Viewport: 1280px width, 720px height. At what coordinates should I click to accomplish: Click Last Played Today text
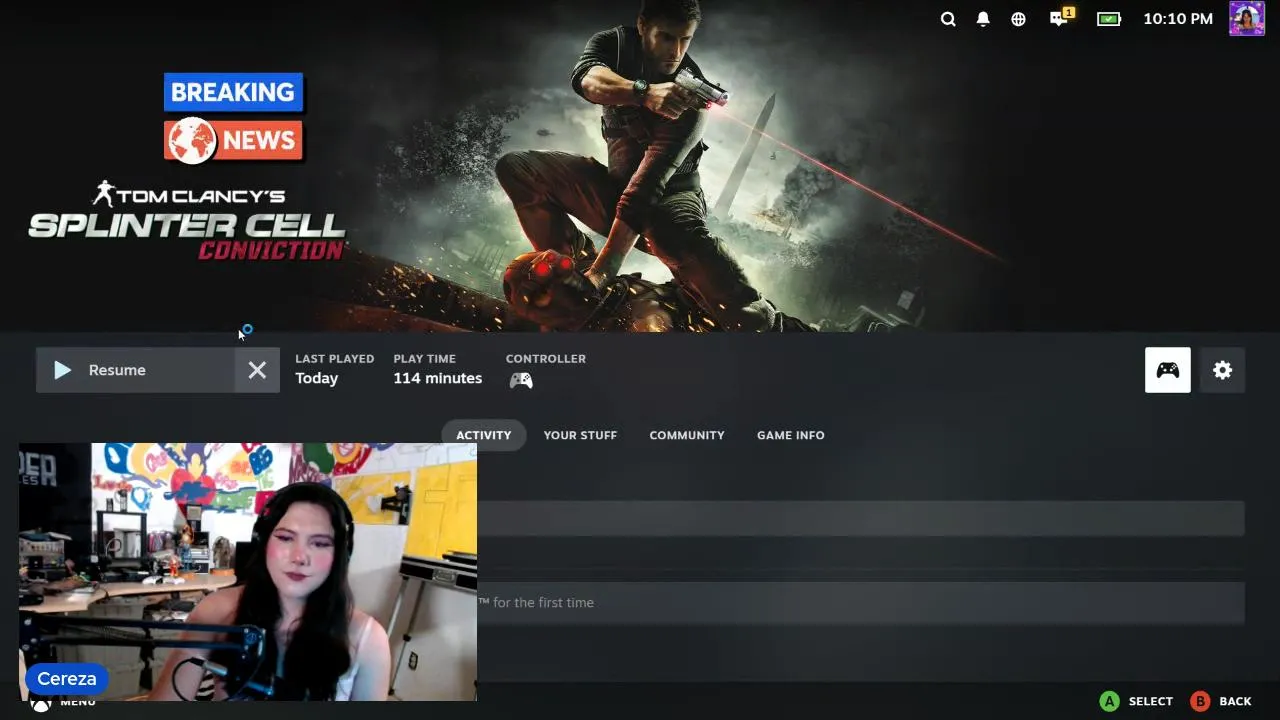(334, 369)
